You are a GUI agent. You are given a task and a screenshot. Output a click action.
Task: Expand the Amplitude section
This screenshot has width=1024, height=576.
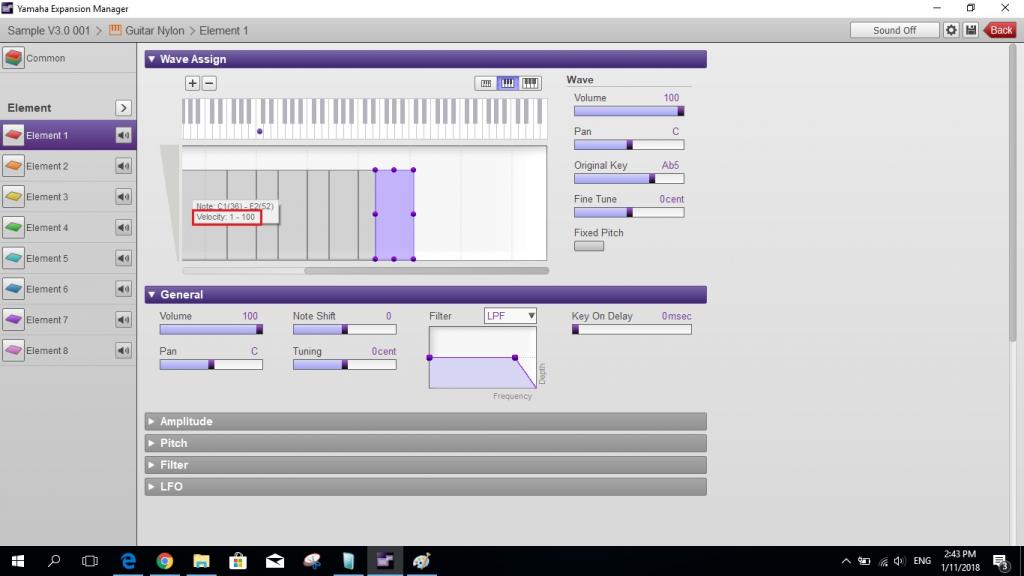(x=426, y=421)
